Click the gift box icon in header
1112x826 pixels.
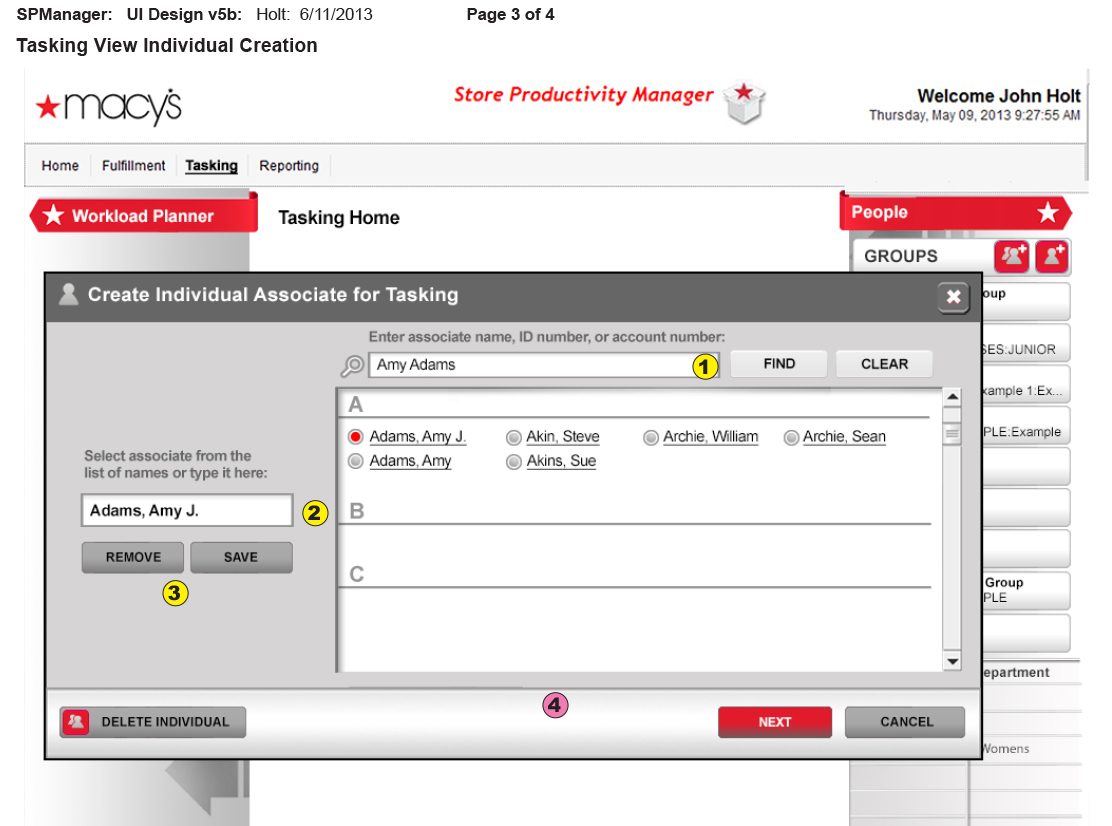point(744,102)
